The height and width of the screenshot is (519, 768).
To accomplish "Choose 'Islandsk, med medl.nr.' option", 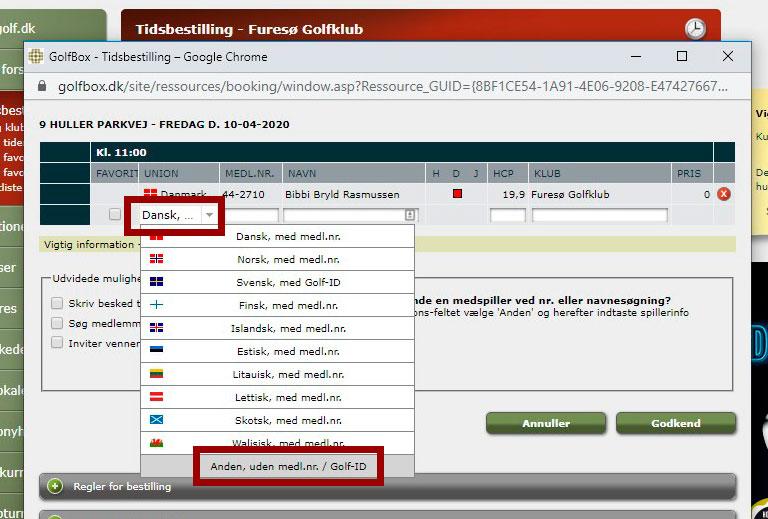I will (x=277, y=328).
